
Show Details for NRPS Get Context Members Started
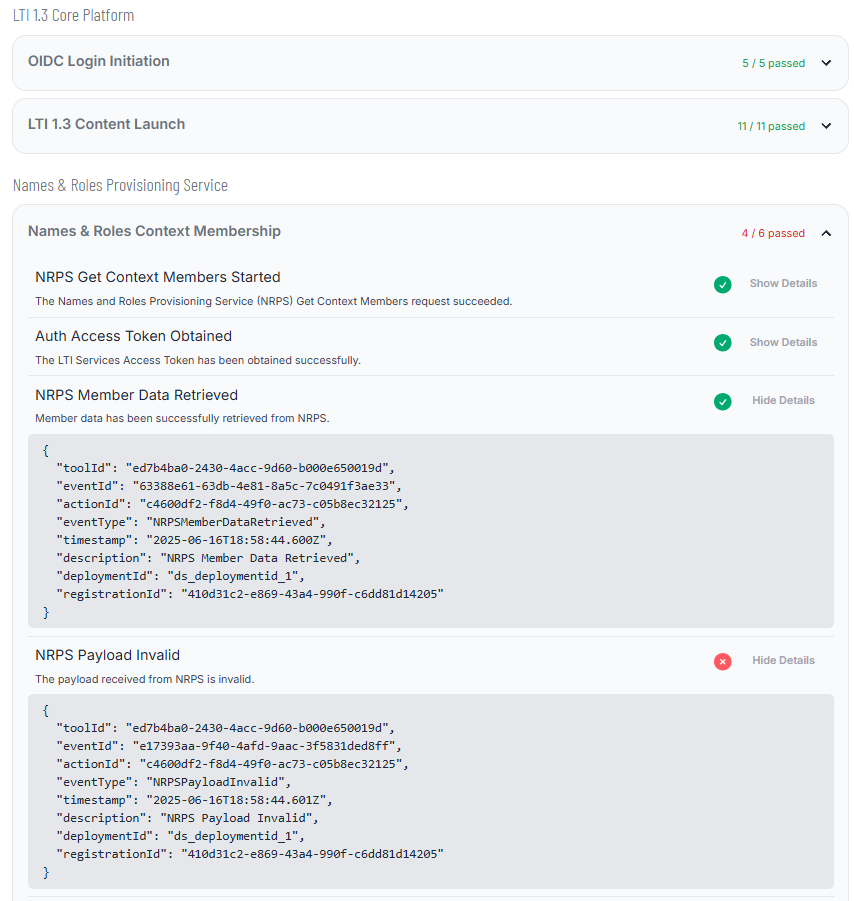click(x=783, y=283)
